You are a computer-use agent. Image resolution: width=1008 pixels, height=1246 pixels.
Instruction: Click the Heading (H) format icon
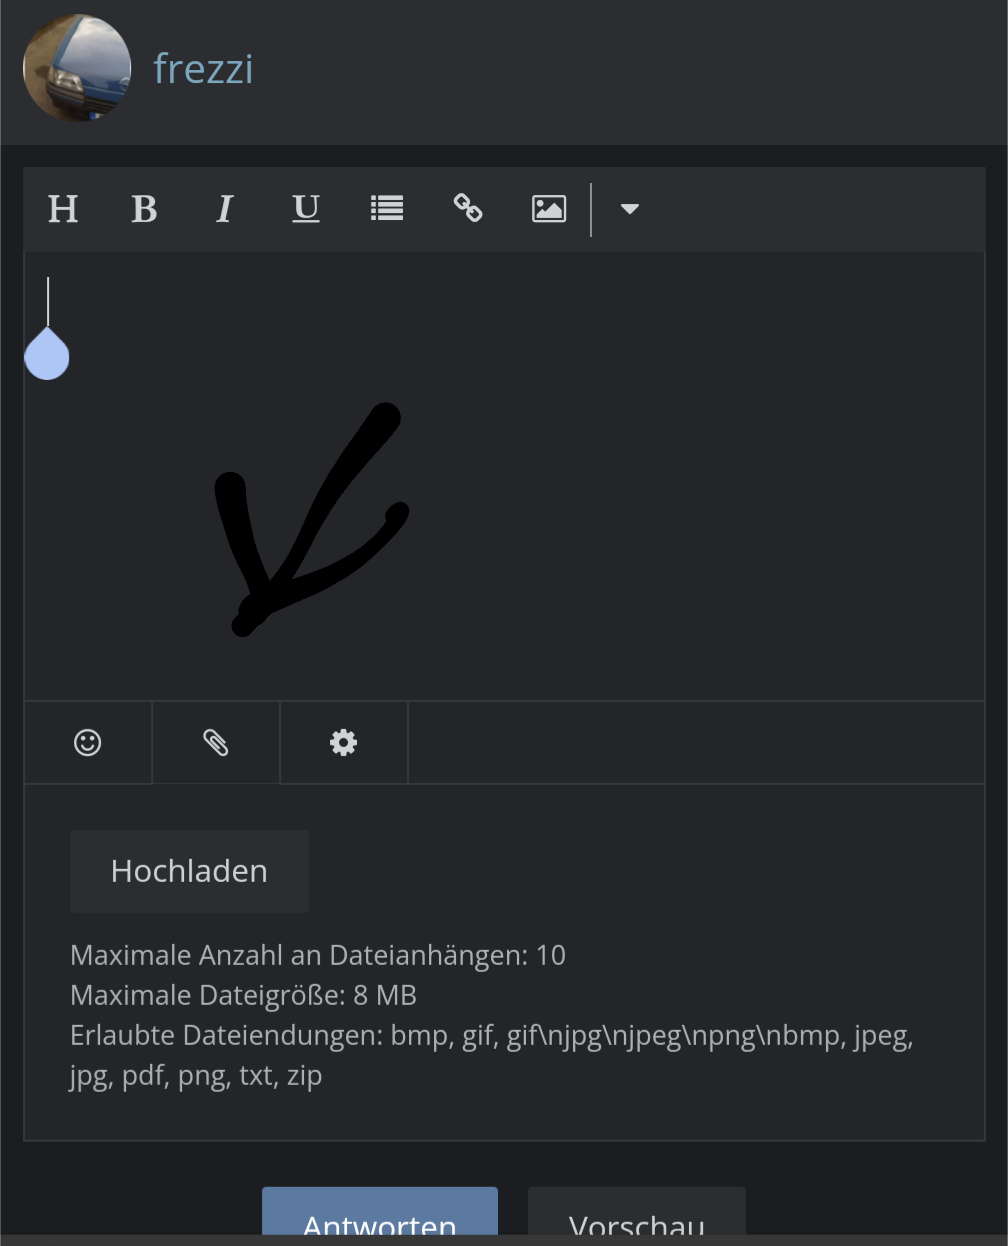pos(63,209)
